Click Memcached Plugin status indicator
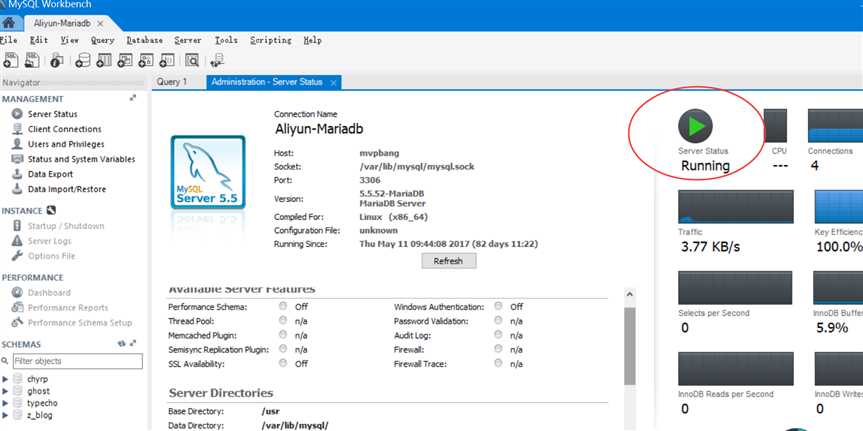The width and height of the screenshot is (863, 431). coord(283,335)
